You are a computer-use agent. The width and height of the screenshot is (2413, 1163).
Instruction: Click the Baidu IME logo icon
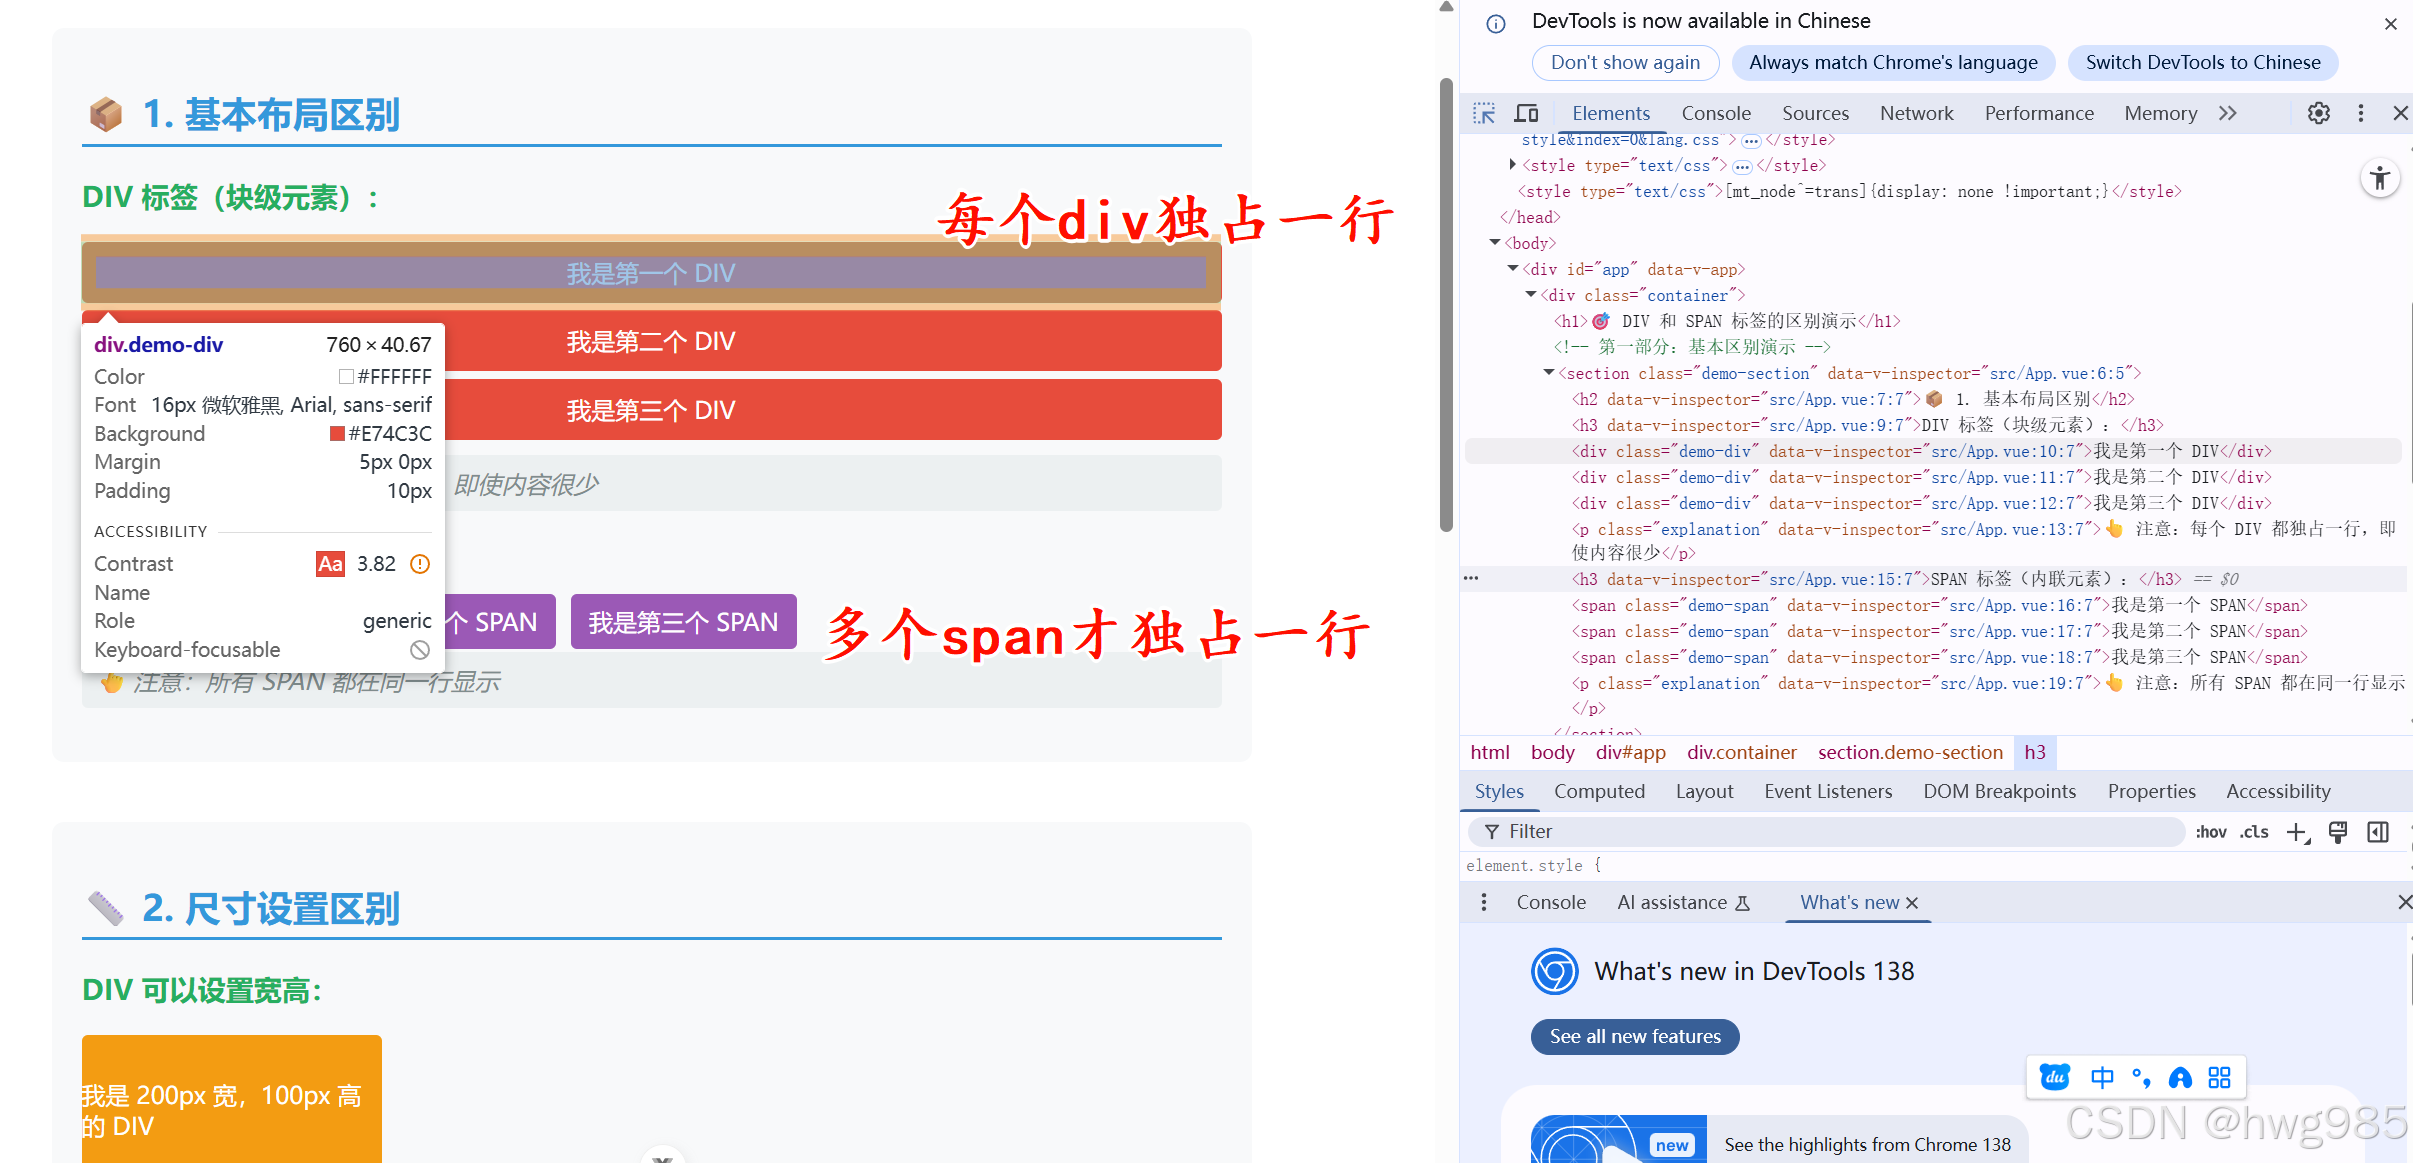[2055, 1077]
